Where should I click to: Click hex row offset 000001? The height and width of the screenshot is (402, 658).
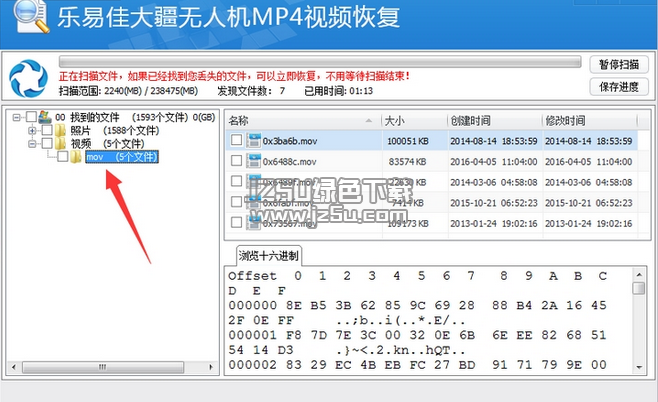252,335
